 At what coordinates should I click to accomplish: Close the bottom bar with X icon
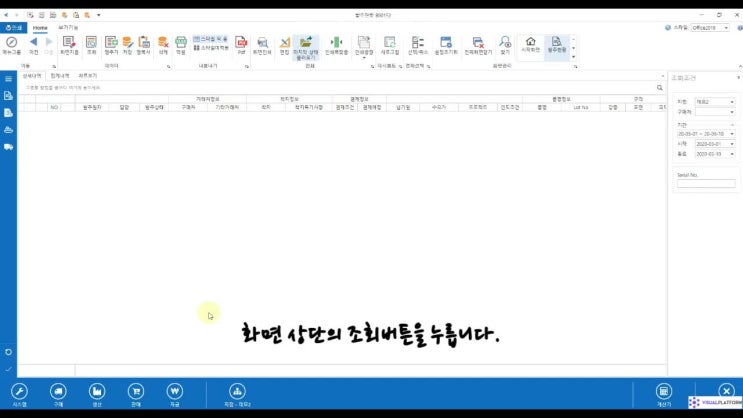726,391
